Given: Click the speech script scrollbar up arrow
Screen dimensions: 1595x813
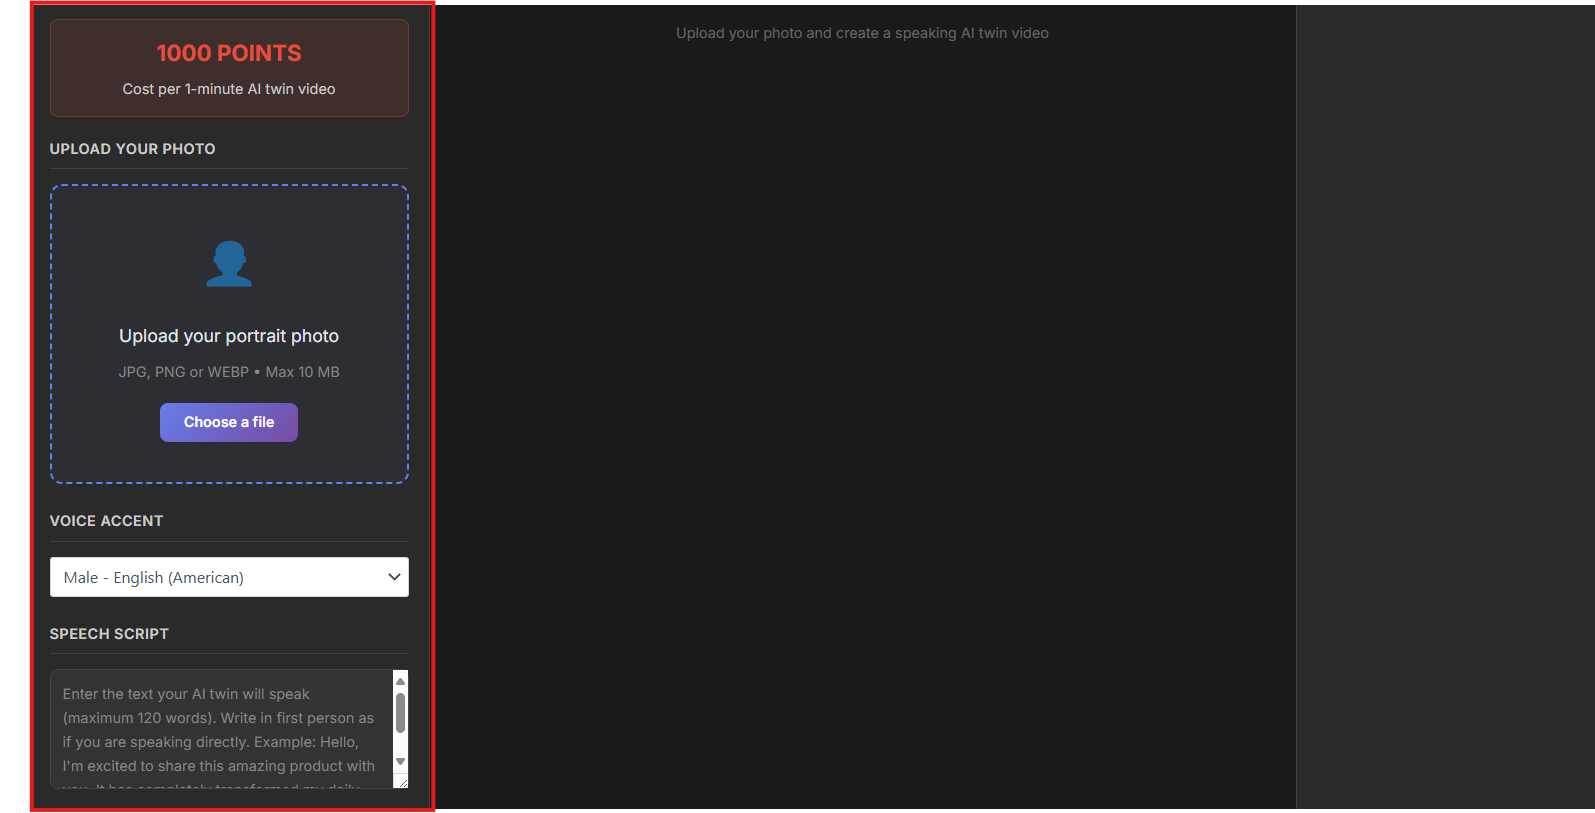Looking at the screenshot, I should point(400,681).
